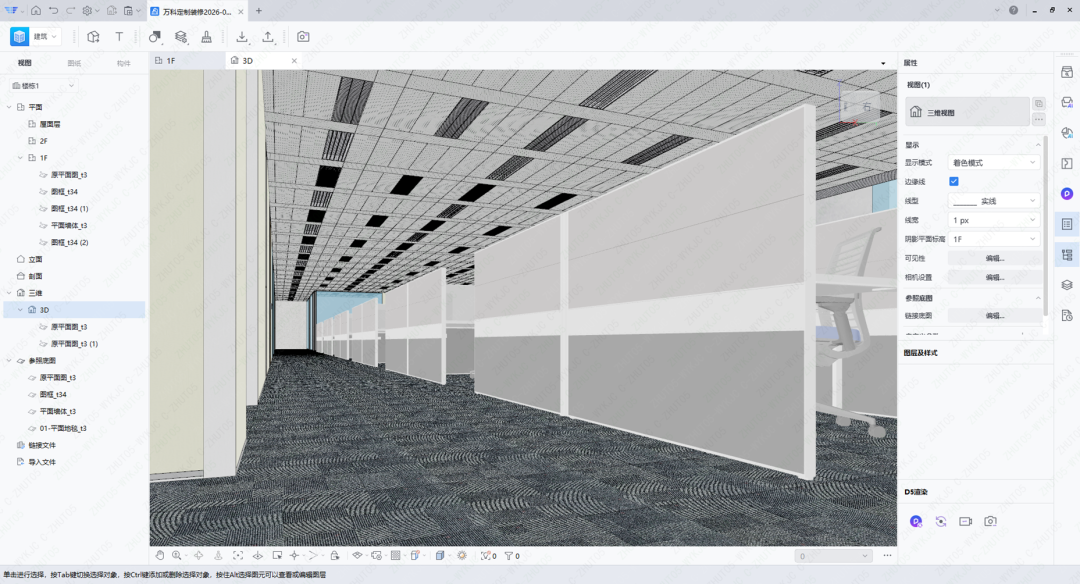Select the pan hand tool in bottom toolbar
The width and height of the screenshot is (1080, 584).
click(x=161, y=555)
